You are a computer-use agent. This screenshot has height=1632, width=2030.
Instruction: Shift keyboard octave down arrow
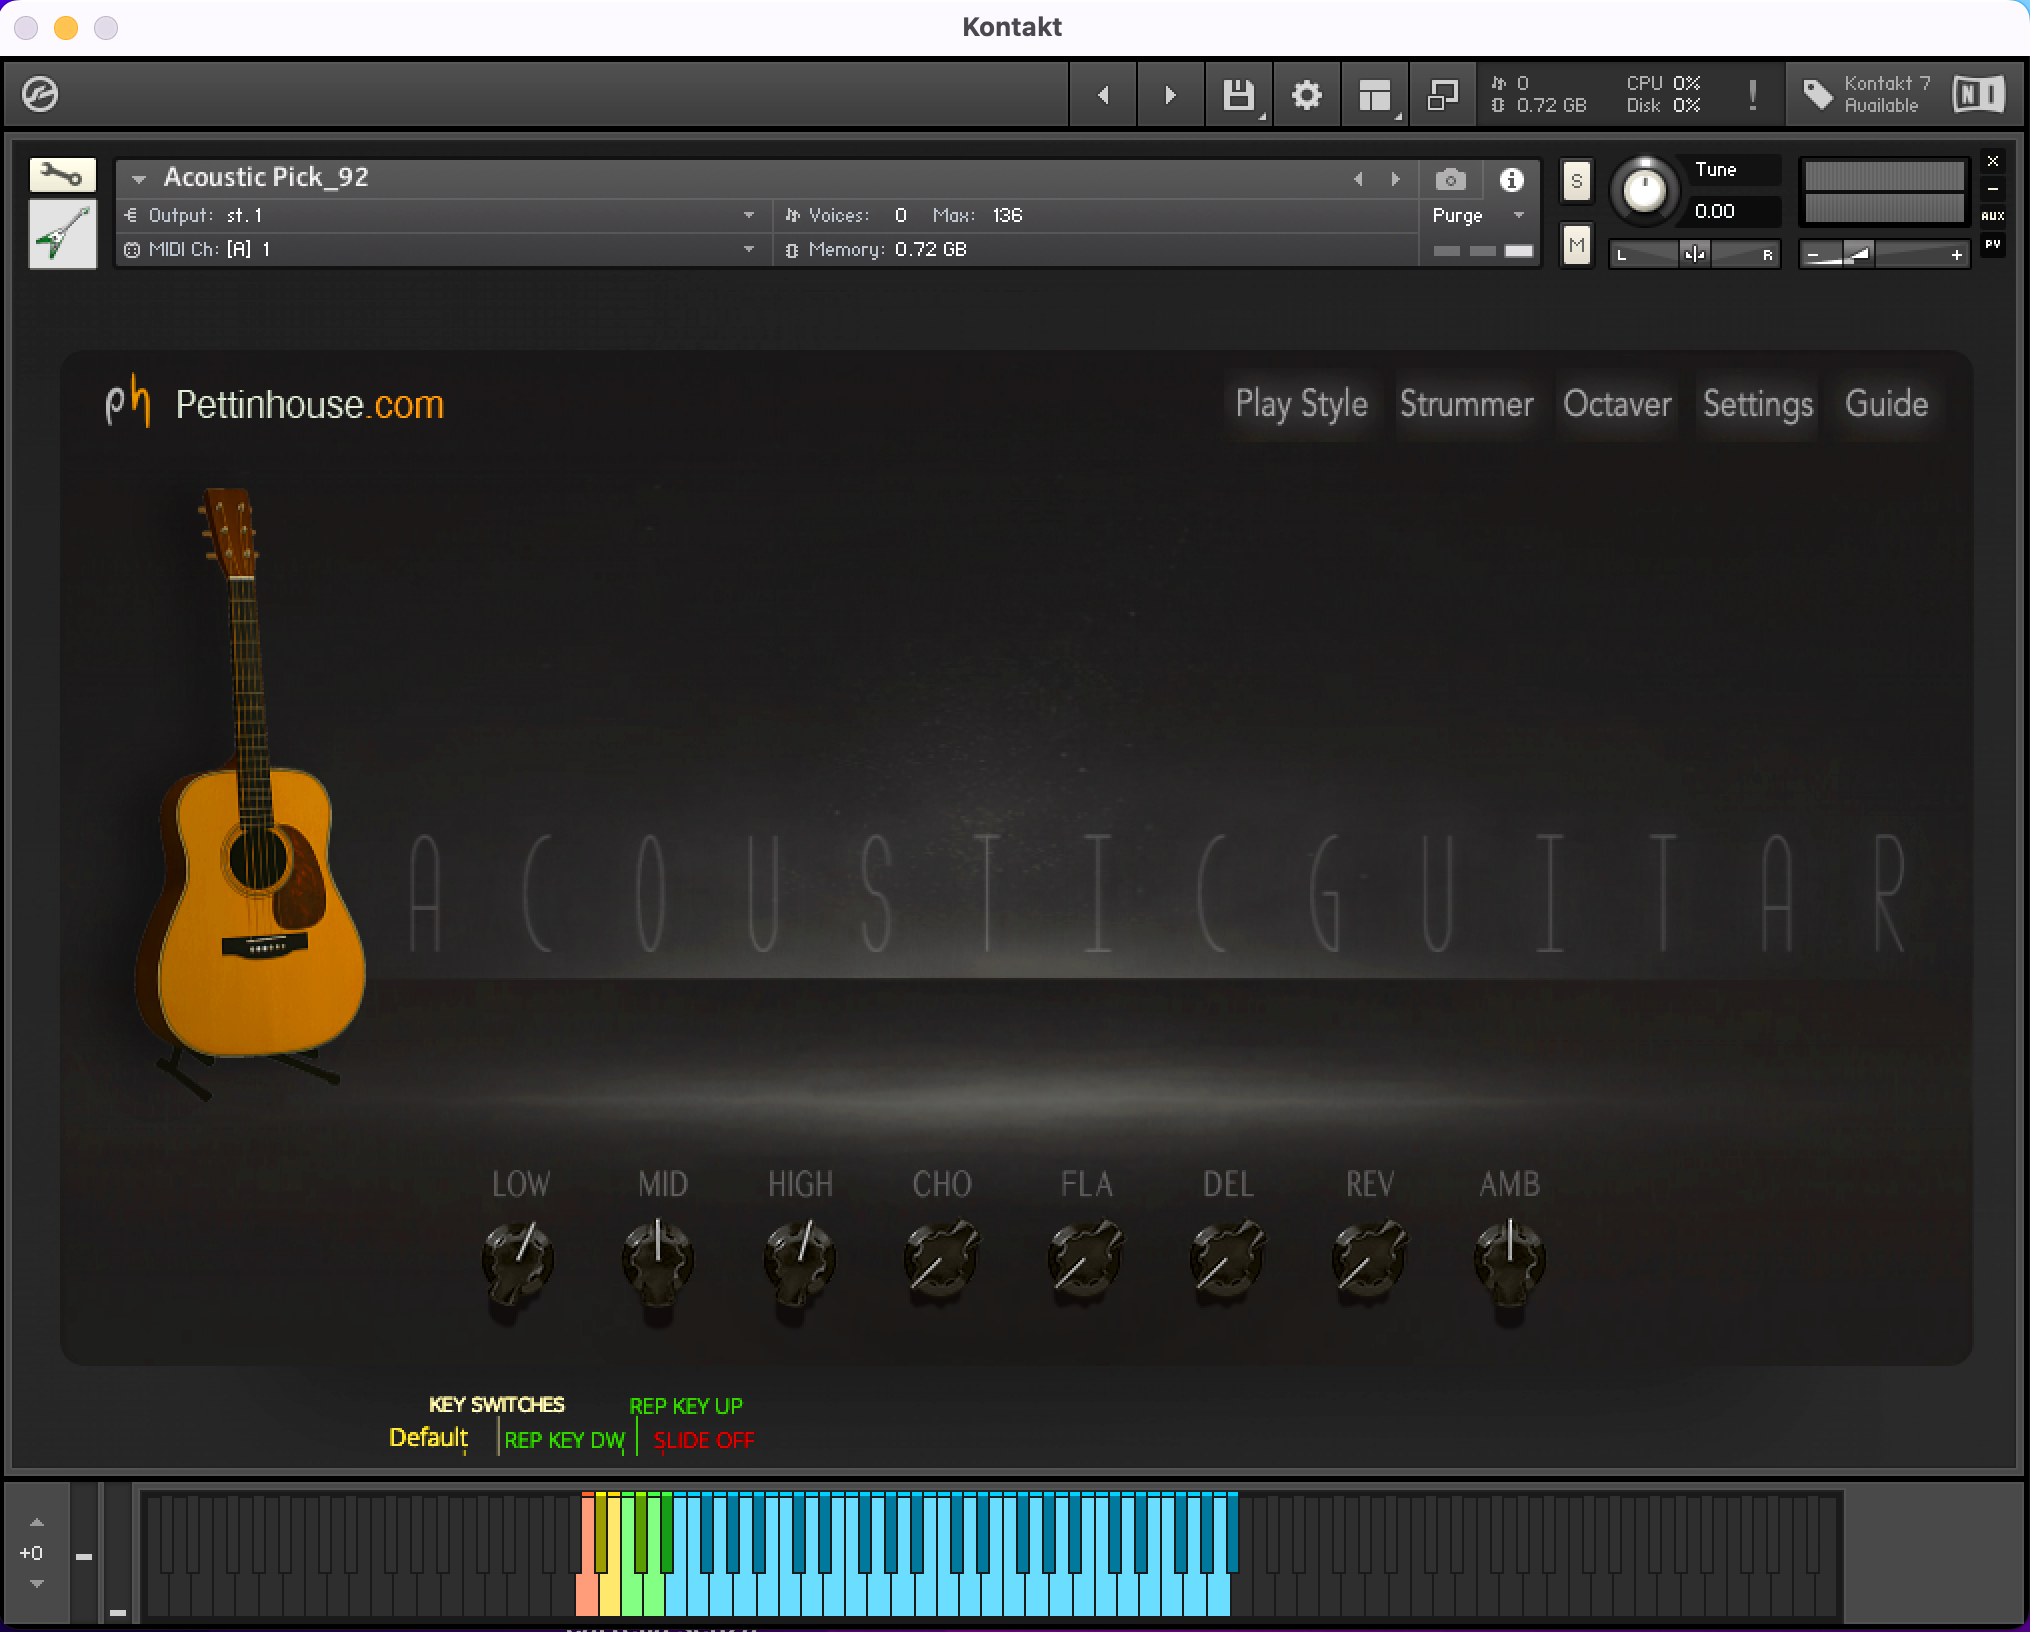[x=37, y=1584]
